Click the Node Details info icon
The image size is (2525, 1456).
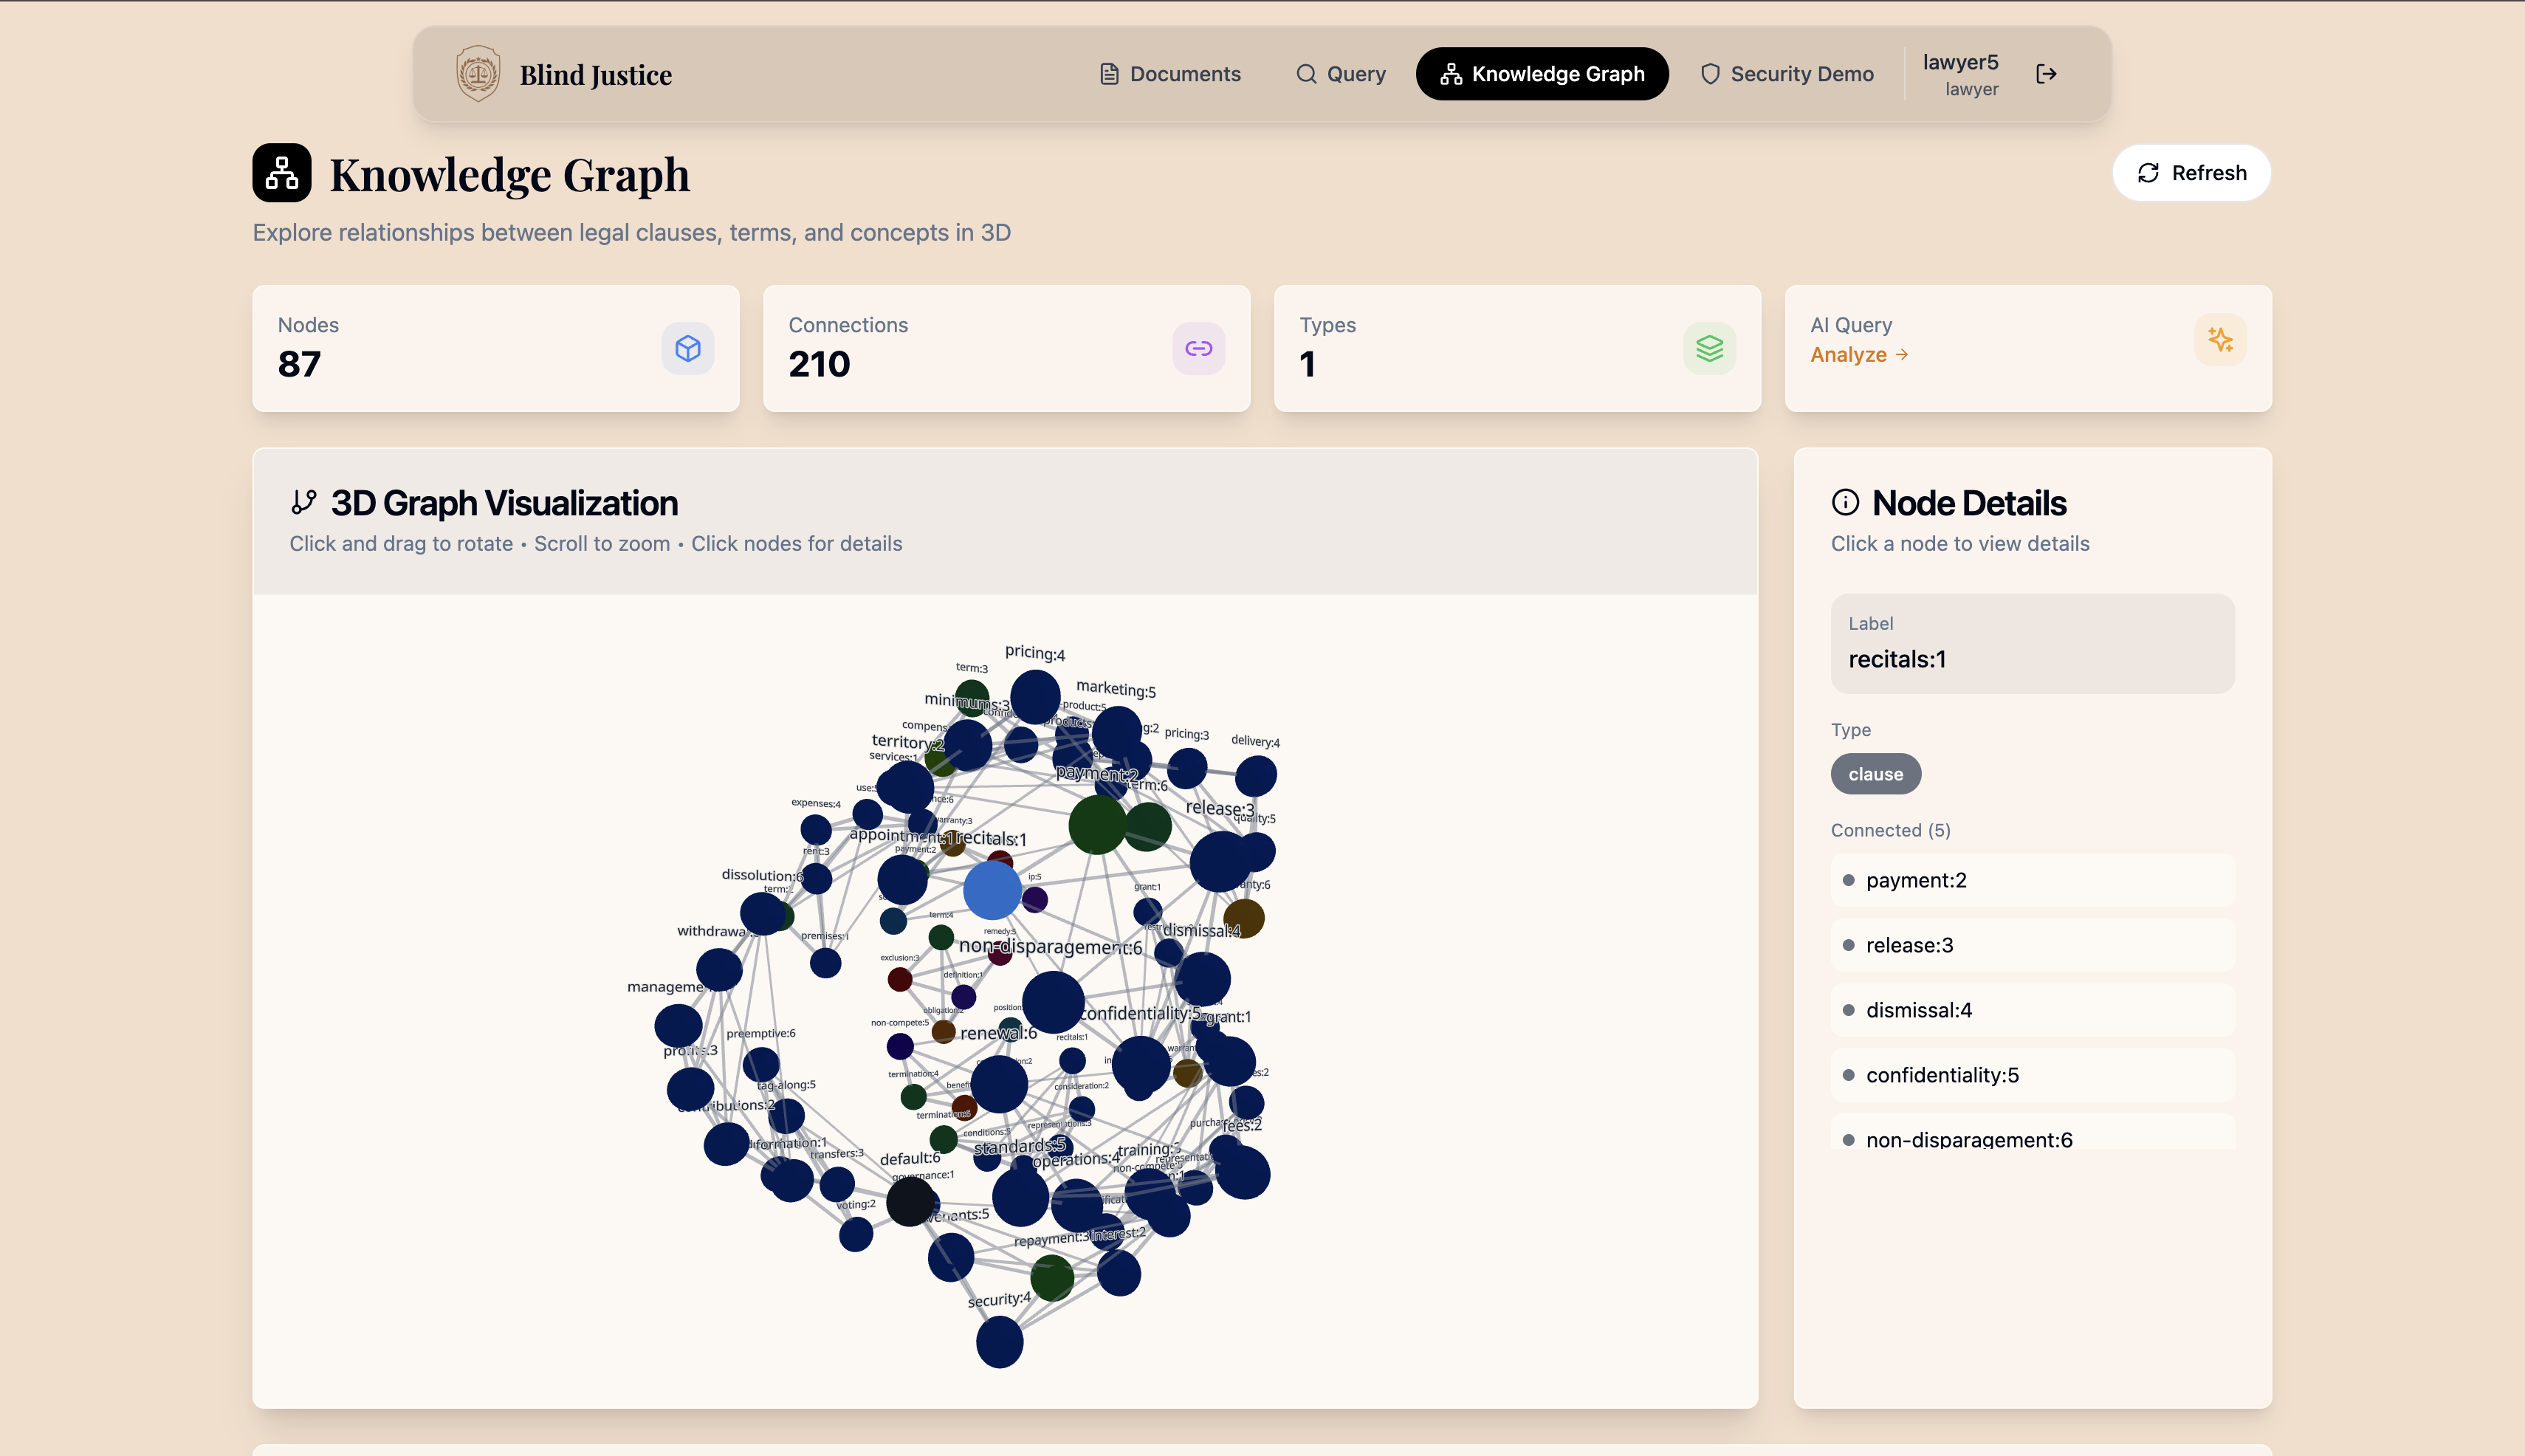[x=1845, y=502]
